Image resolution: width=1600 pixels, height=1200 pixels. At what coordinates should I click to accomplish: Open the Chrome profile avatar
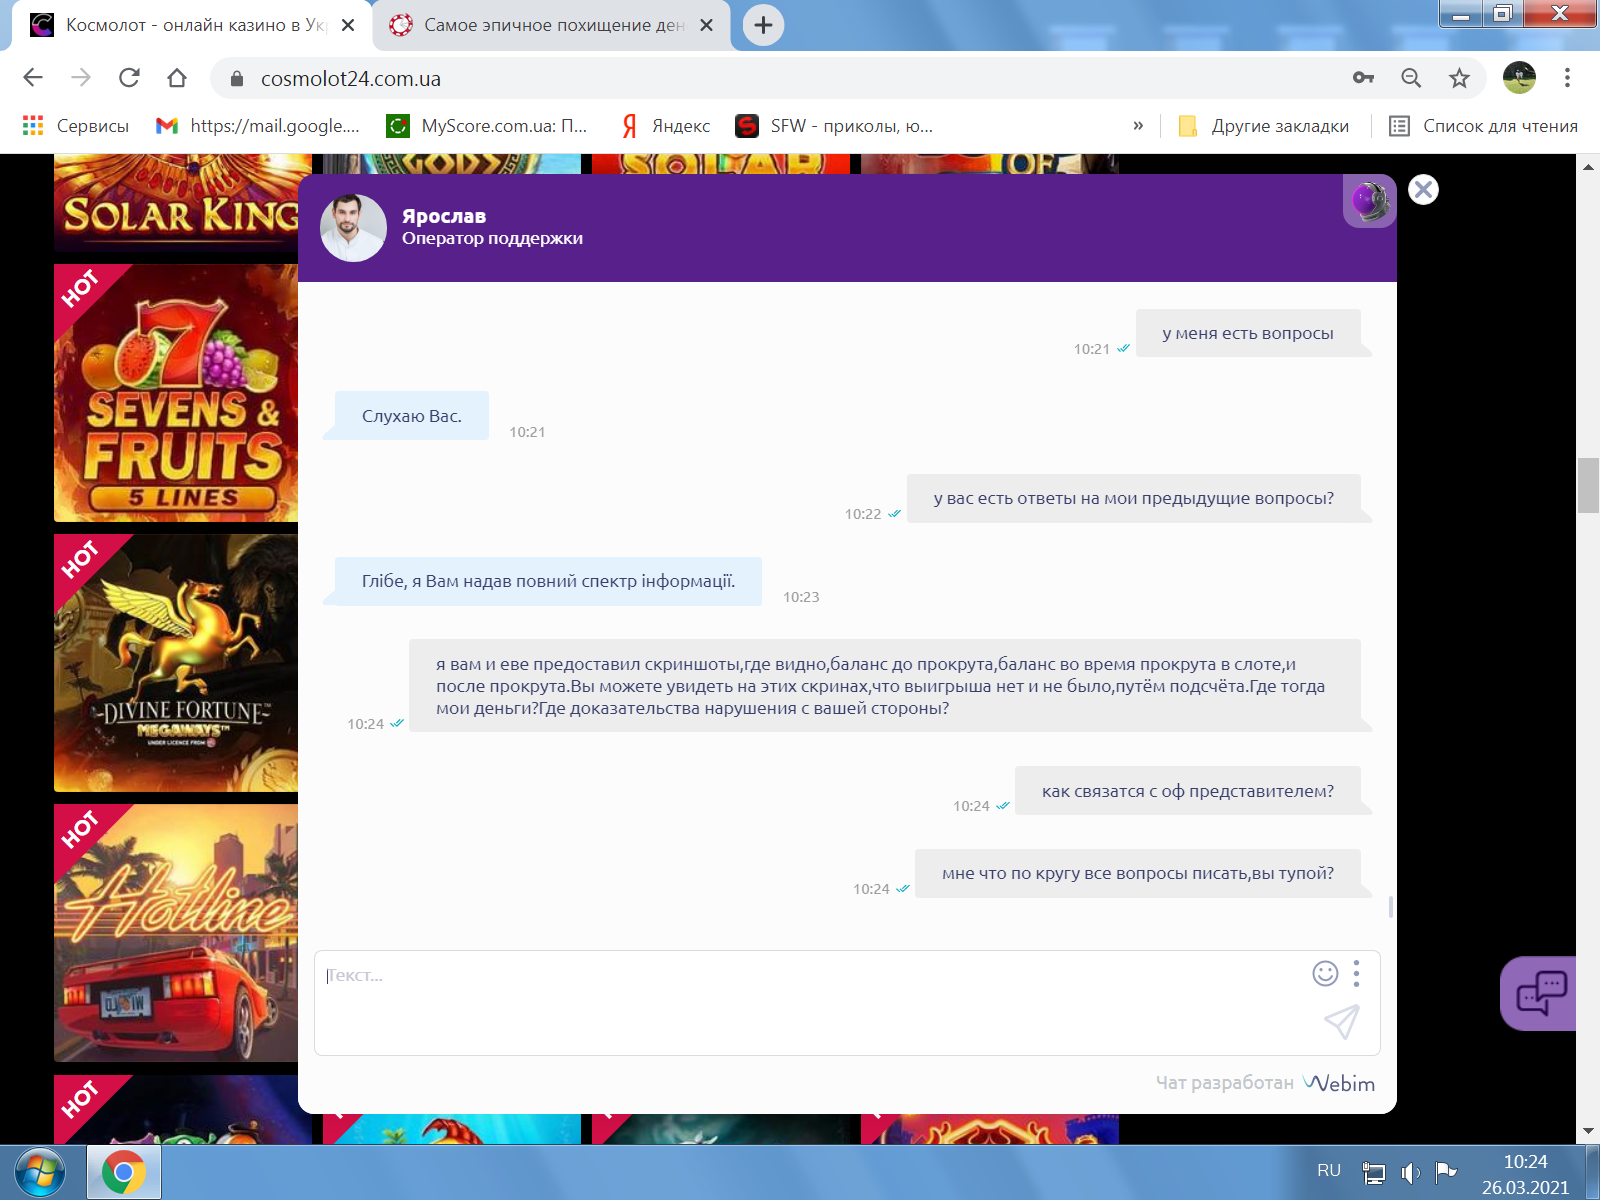tap(1519, 78)
